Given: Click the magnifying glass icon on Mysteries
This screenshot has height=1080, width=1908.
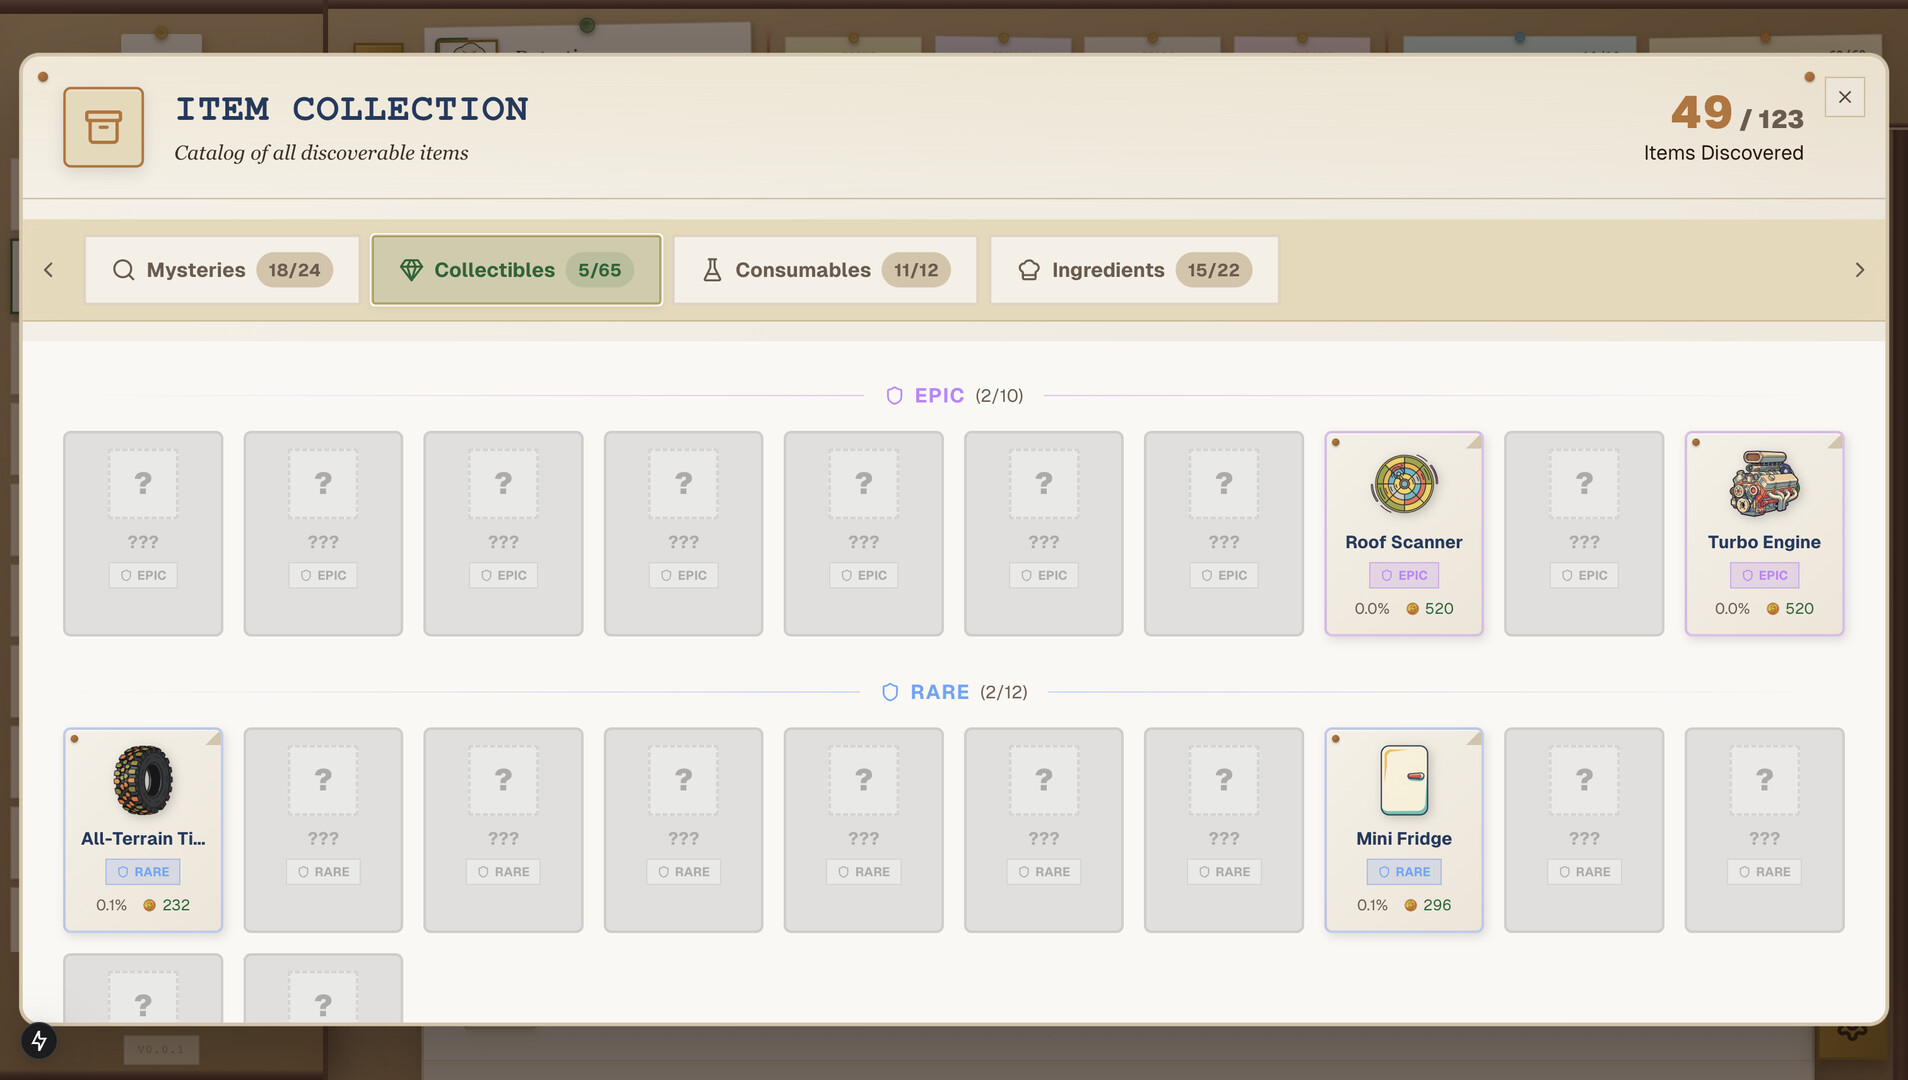Looking at the screenshot, I should point(122,270).
